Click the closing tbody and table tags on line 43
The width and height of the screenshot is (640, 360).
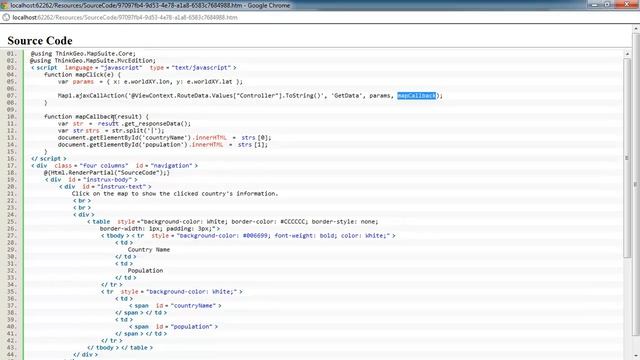[120, 347]
